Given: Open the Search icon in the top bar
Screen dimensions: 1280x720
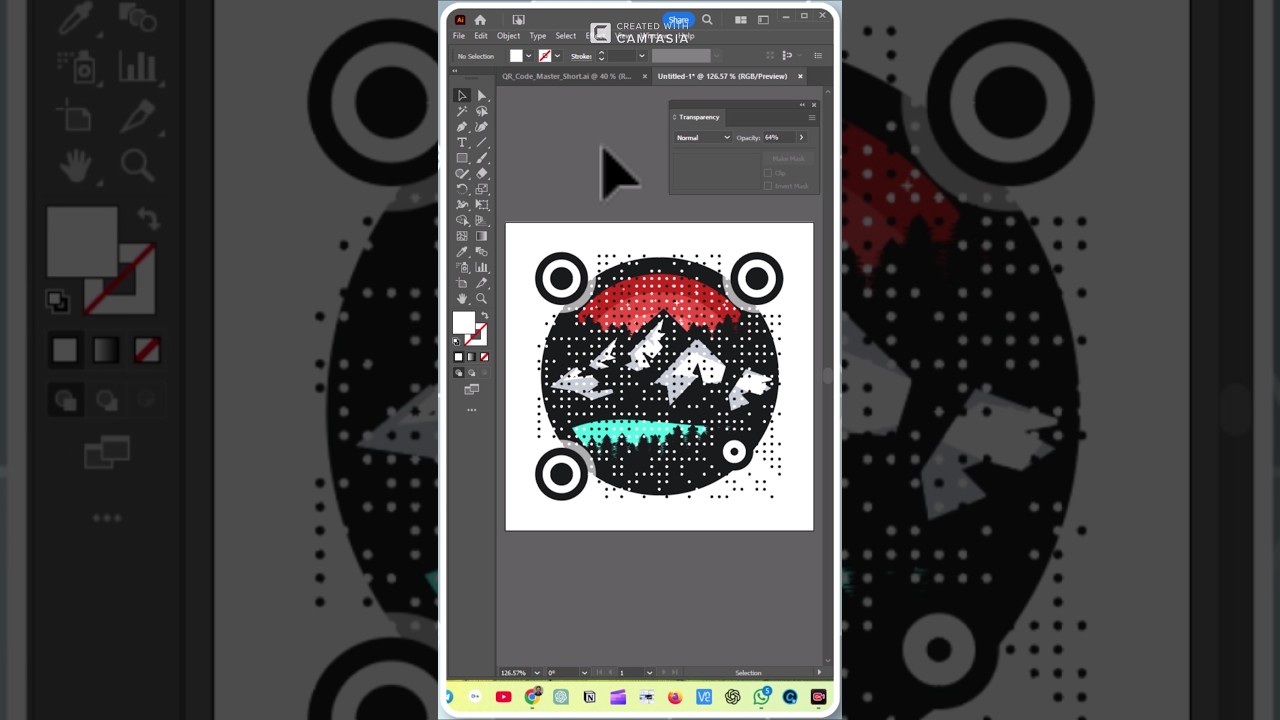Looking at the screenshot, I should (x=707, y=19).
